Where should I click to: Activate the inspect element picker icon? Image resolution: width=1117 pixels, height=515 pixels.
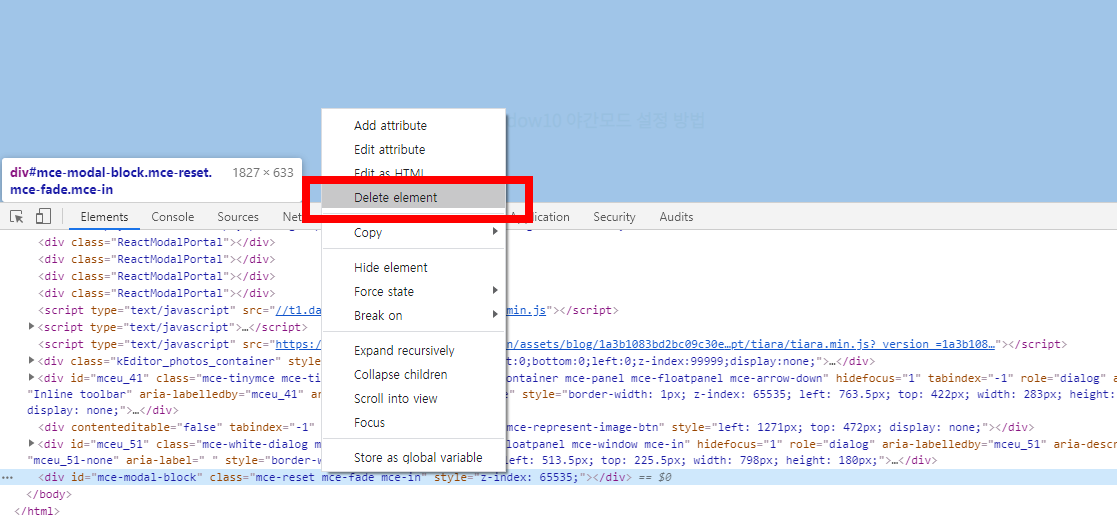pyautogui.click(x=17, y=217)
